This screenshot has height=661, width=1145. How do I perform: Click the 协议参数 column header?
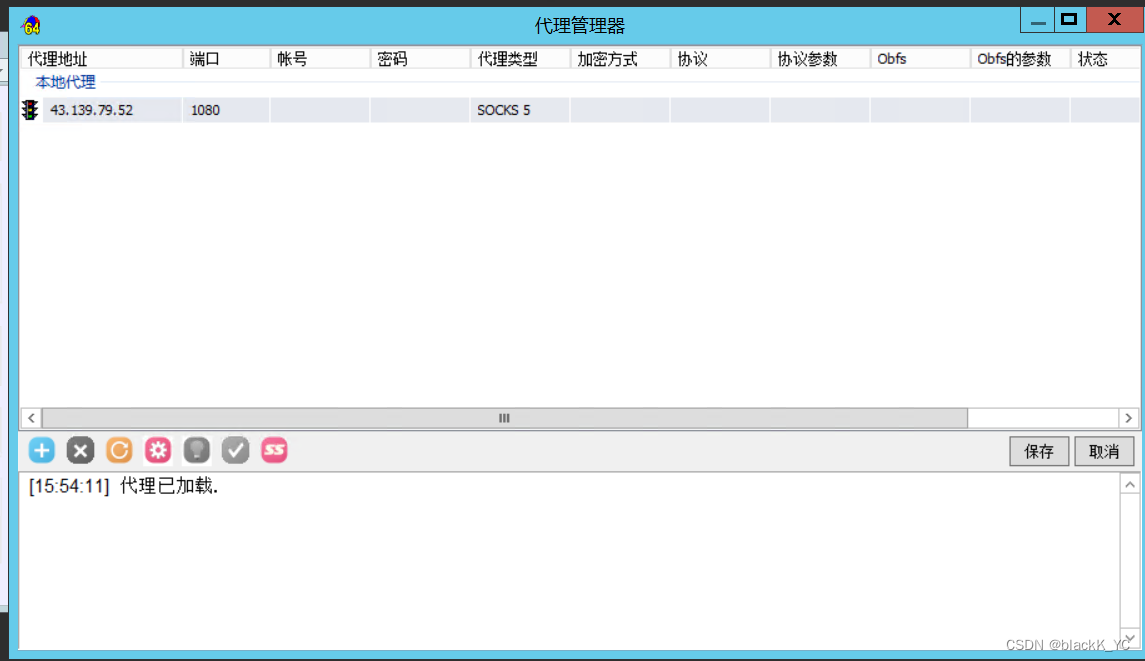820,59
